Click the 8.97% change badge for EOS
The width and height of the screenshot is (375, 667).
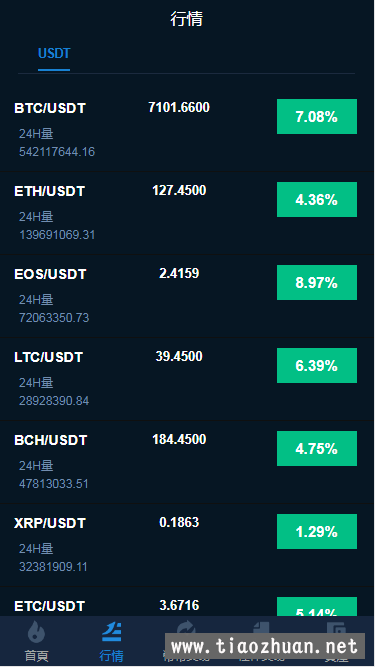317,282
